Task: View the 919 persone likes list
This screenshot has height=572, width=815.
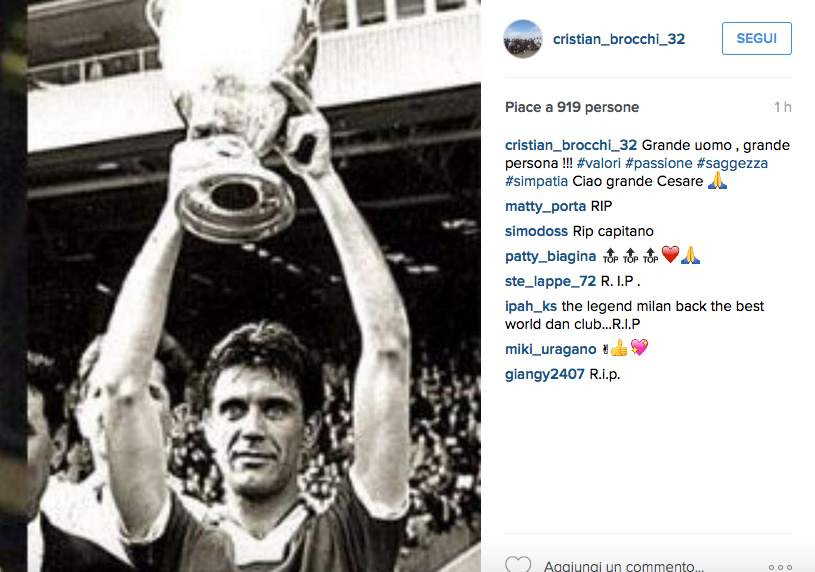Action: [x=598, y=107]
